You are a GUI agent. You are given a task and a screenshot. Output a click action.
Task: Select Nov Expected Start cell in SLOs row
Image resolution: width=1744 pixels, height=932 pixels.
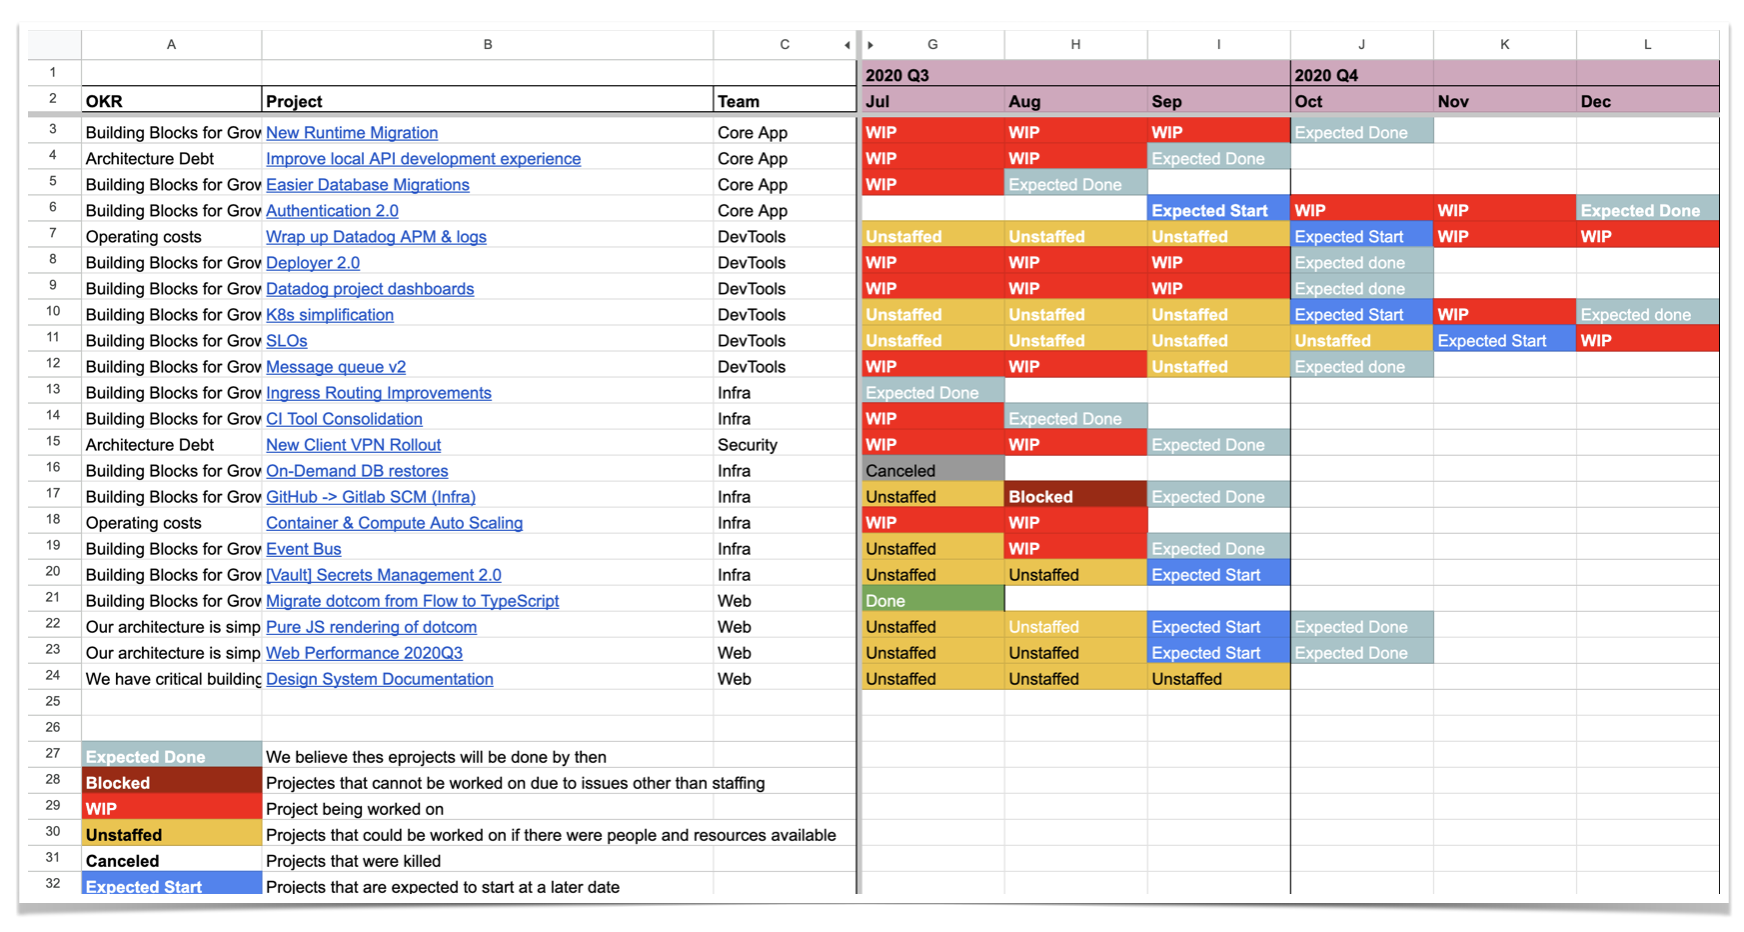(x=1505, y=340)
